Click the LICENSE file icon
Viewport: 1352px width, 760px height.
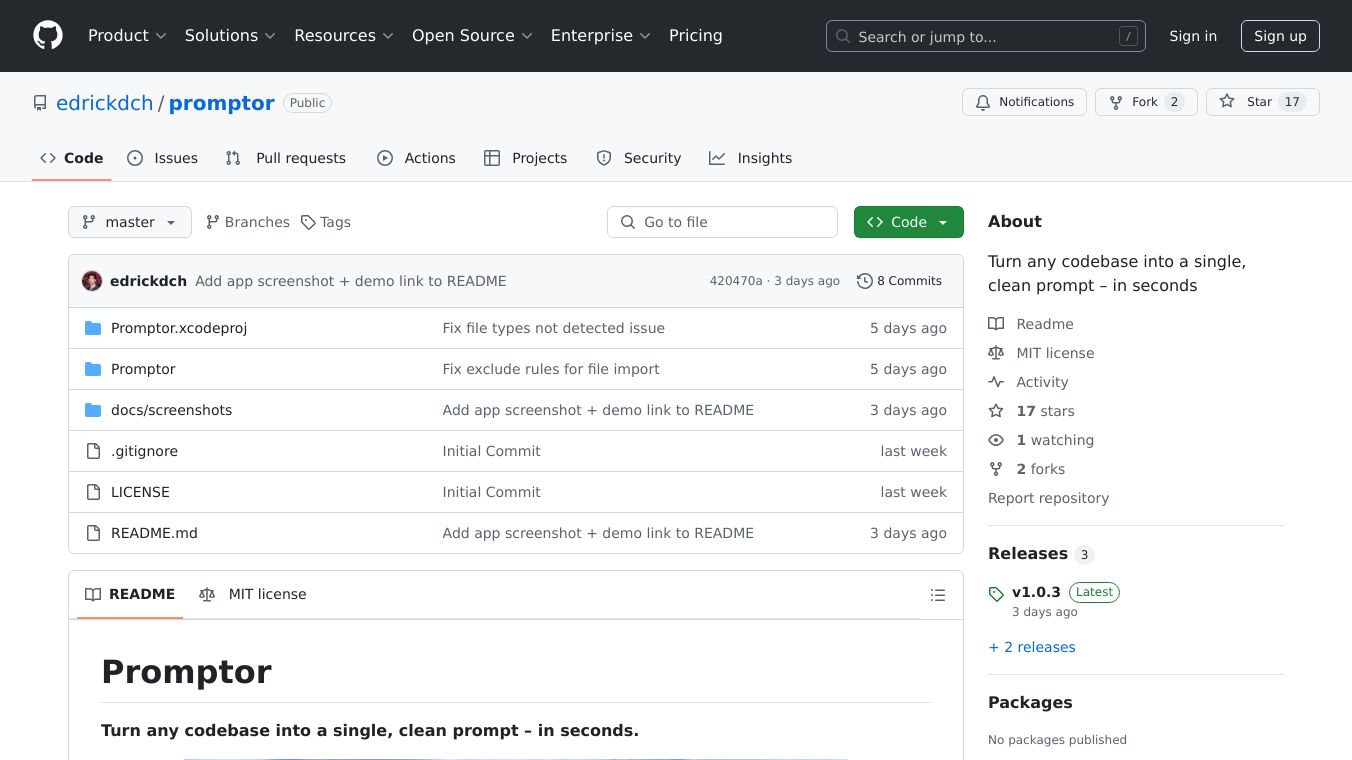coord(93,492)
